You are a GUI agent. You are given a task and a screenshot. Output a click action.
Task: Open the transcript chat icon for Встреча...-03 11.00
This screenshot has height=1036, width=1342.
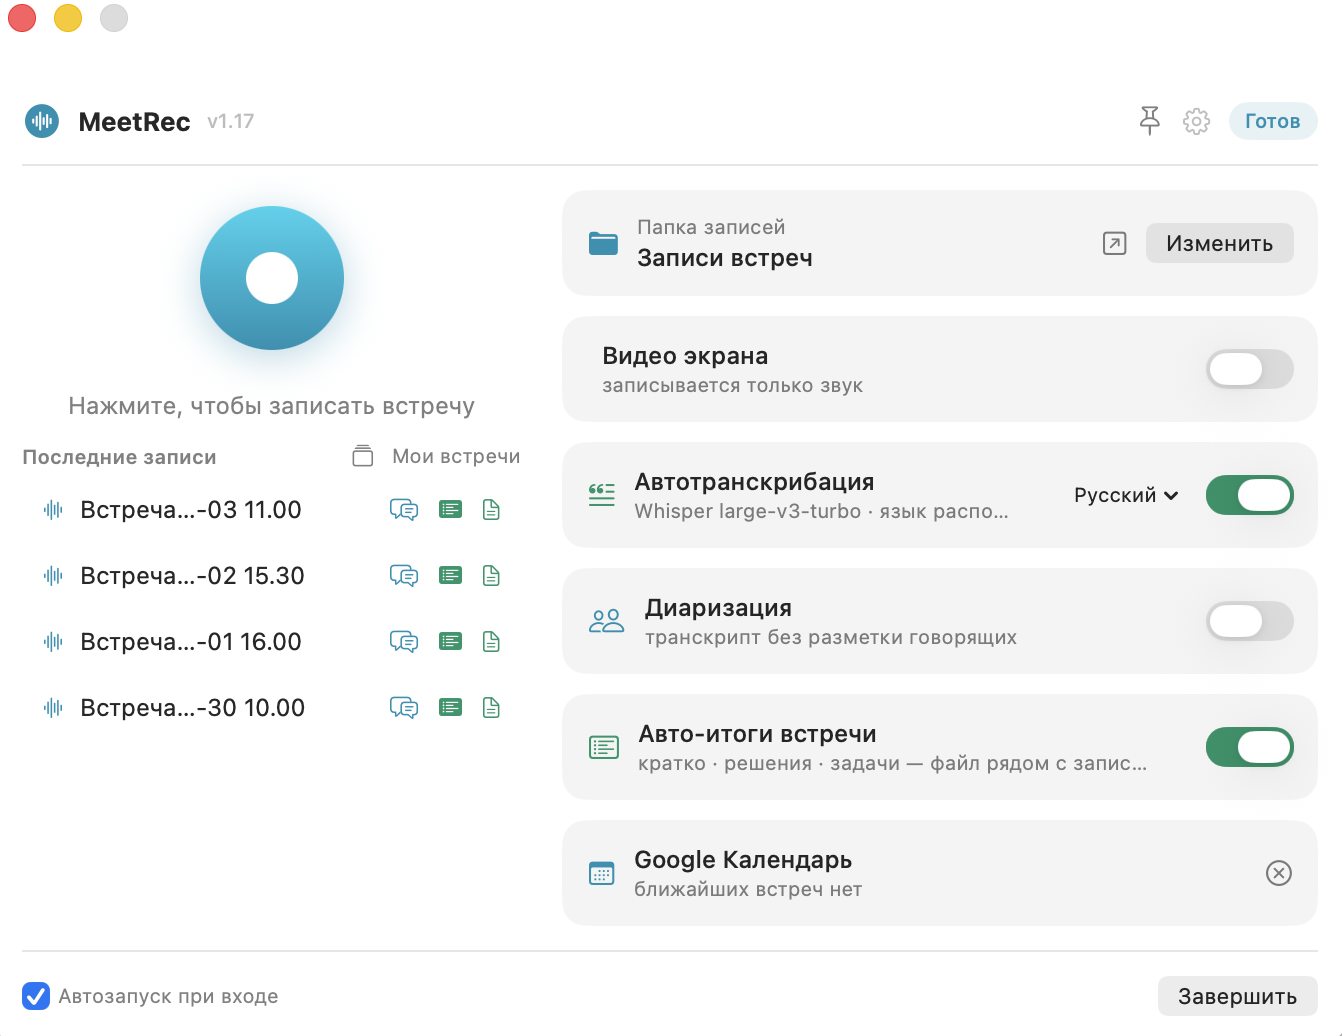click(x=404, y=510)
